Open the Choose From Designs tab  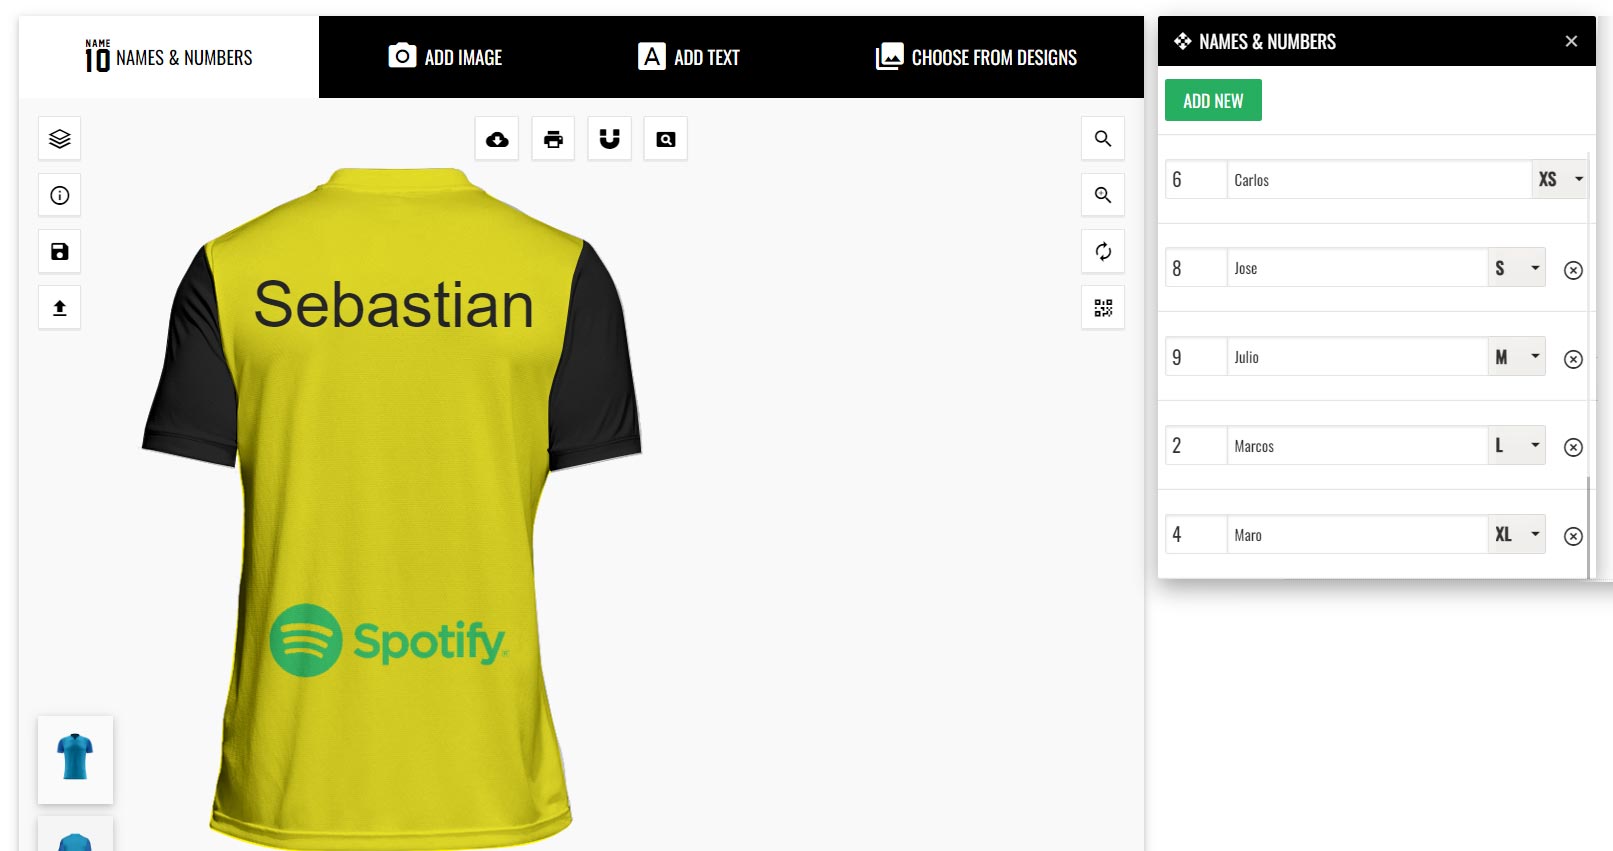point(976,57)
